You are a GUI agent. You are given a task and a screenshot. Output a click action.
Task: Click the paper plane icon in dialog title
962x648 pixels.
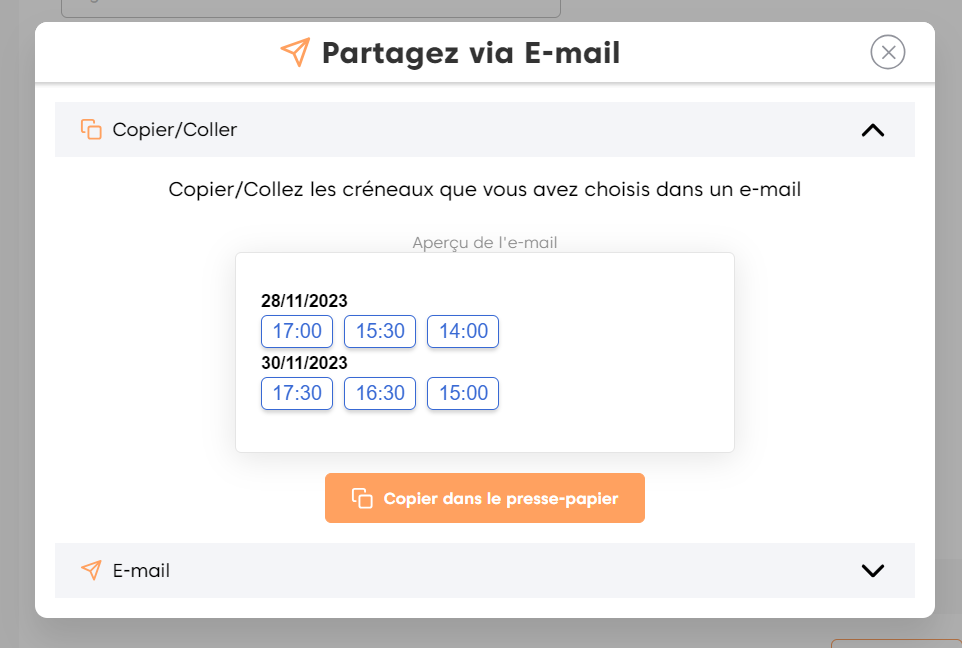coord(295,53)
